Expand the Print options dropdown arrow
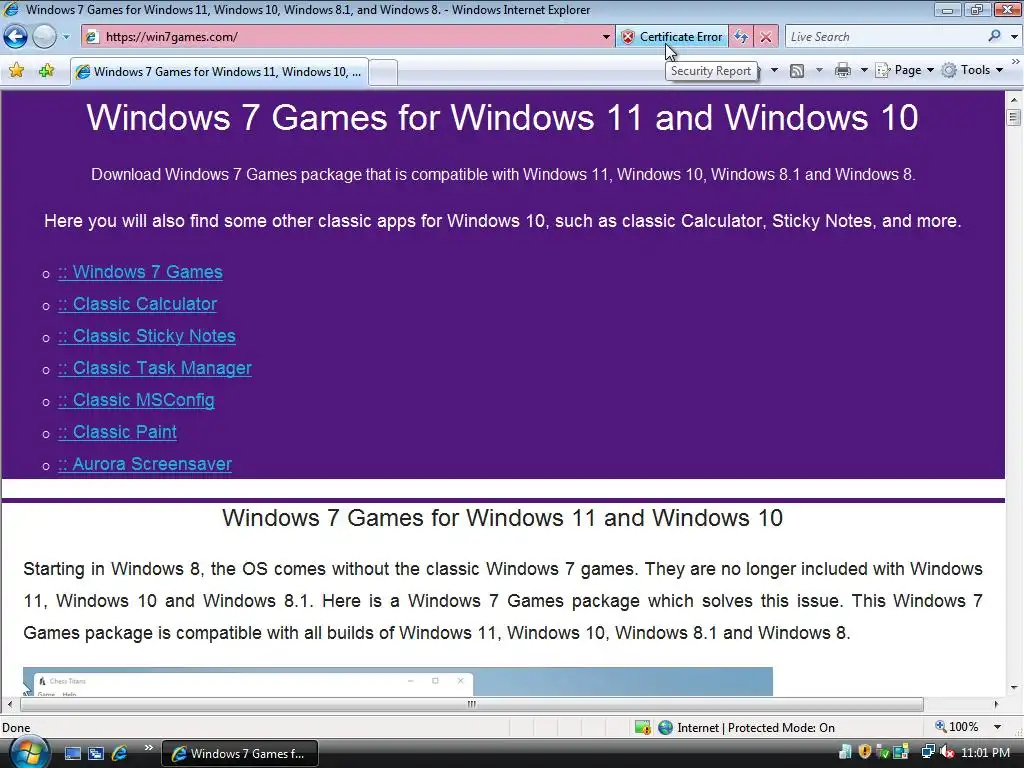The width and height of the screenshot is (1024, 768). [863, 70]
